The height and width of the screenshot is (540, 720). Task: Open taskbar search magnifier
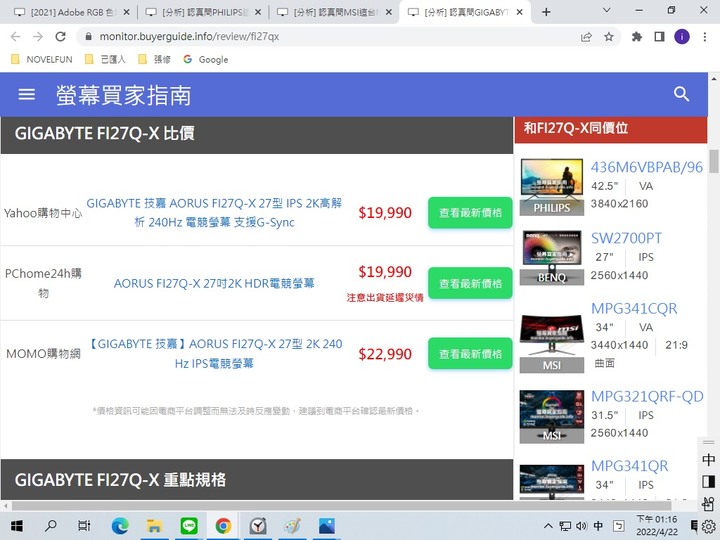point(51,525)
